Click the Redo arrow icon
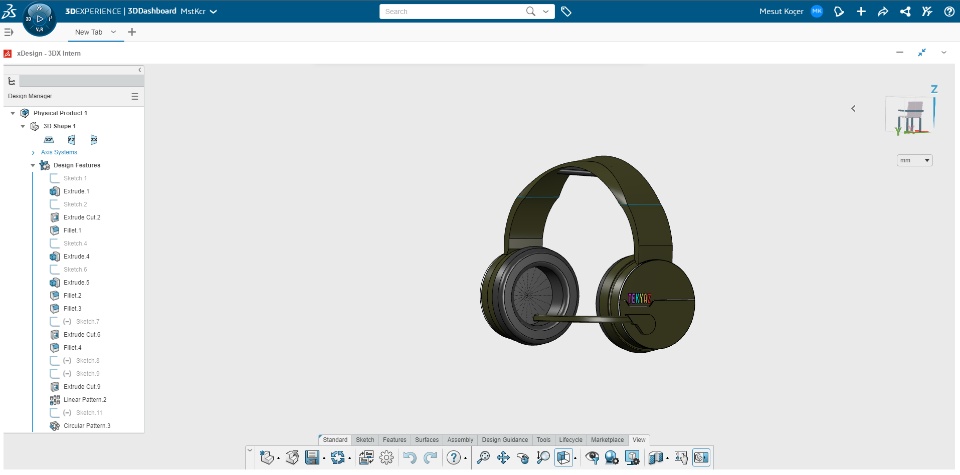Image resolution: width=960 pixels, height=475 pixels. (x=430, y=457)
